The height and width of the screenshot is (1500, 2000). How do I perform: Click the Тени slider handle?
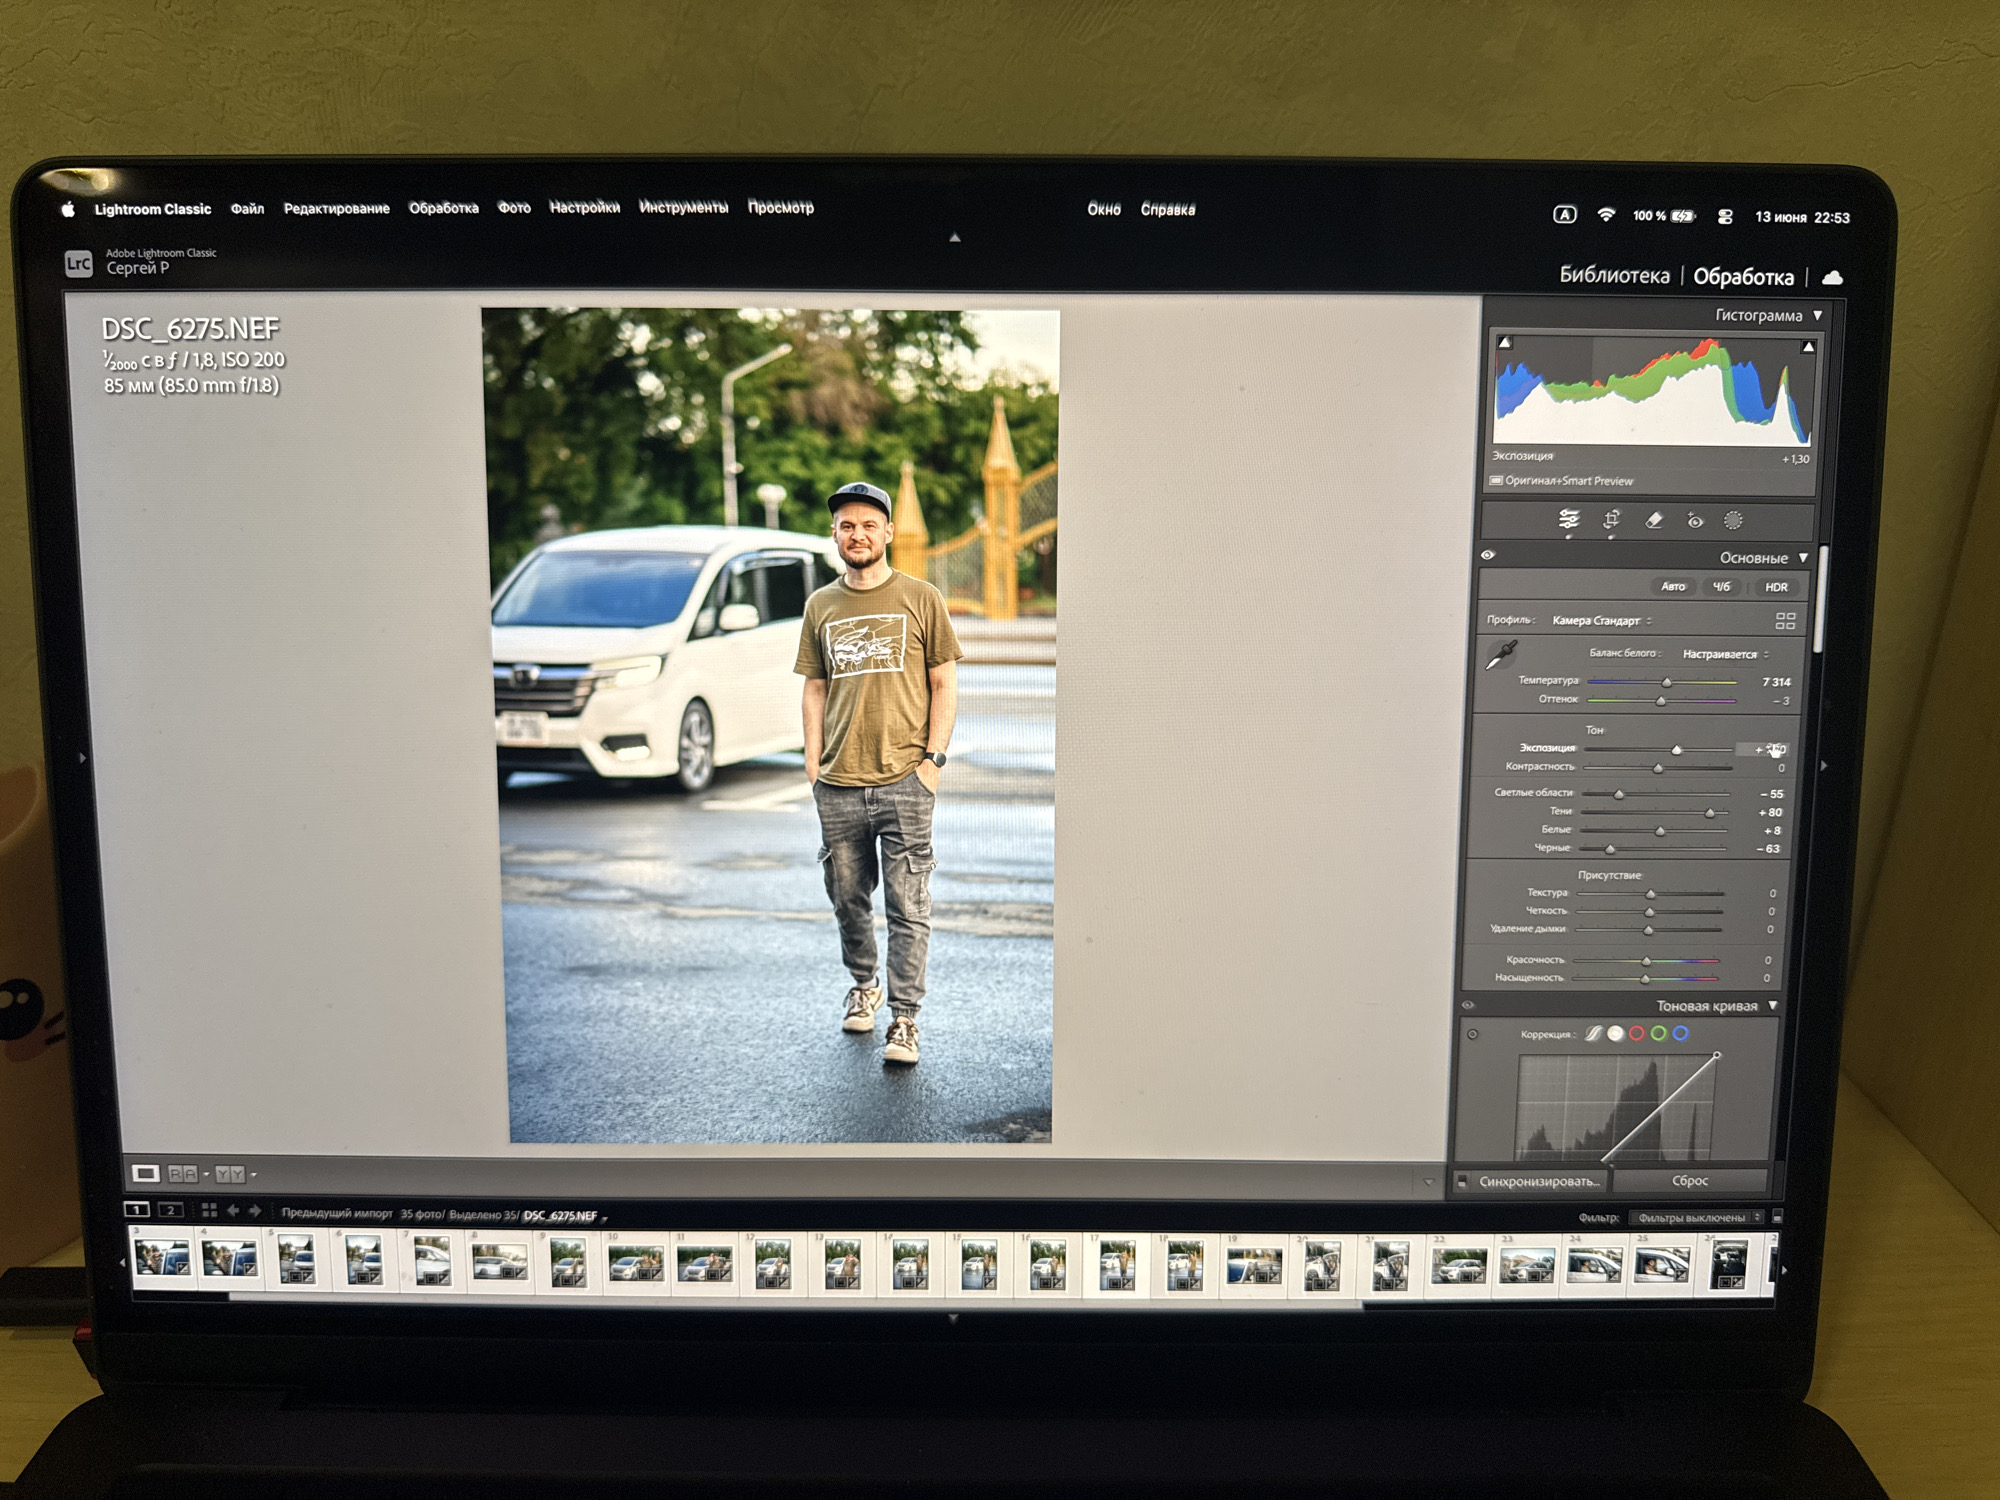(1710, 813)
